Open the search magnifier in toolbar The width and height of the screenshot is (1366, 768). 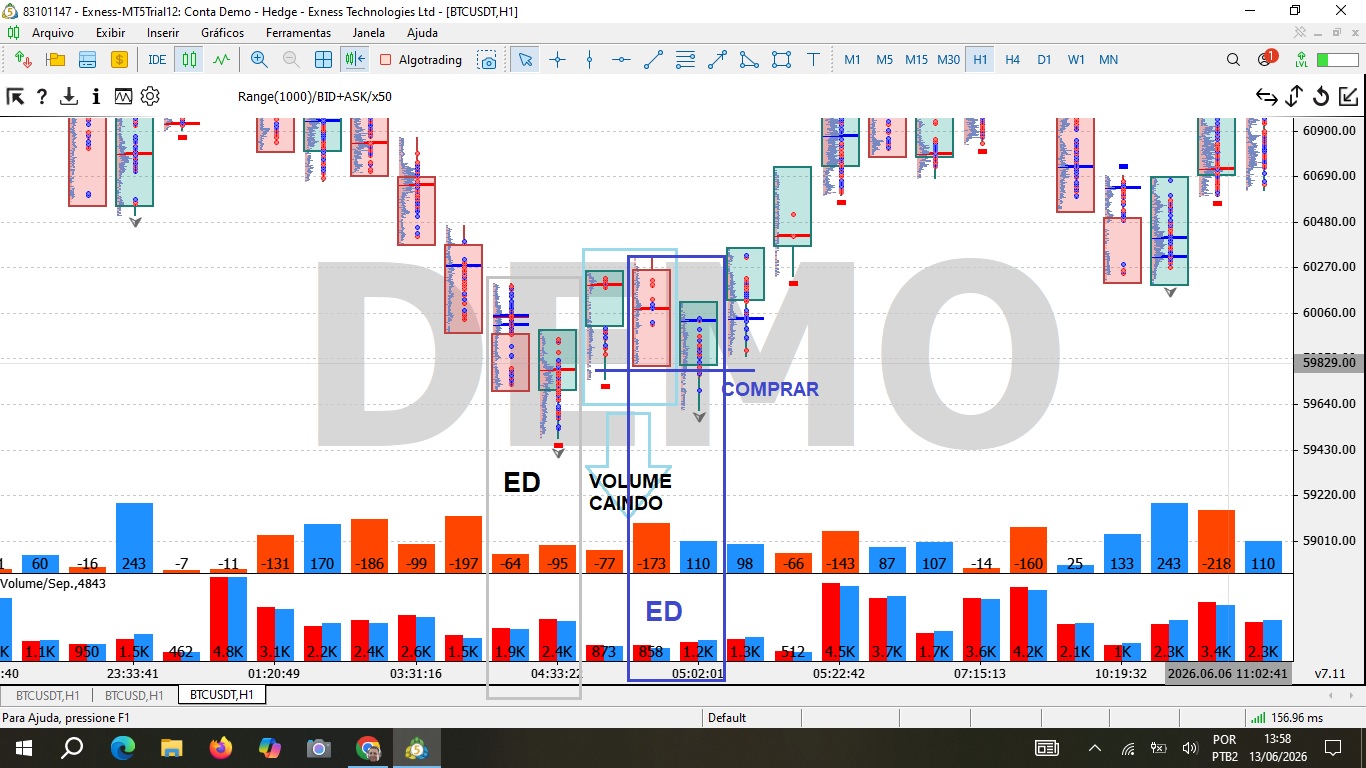click(x=1233, y=60)
